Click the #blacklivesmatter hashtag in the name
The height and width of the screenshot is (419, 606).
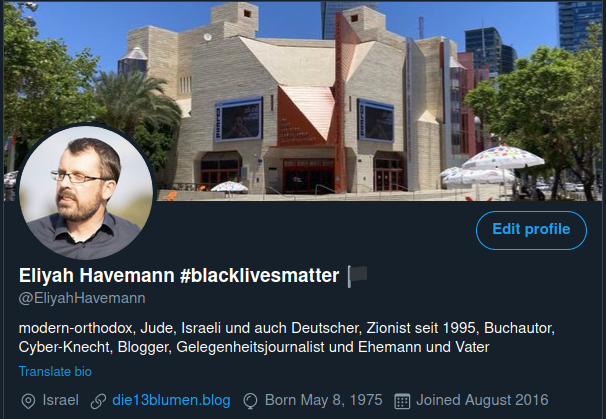259,275
